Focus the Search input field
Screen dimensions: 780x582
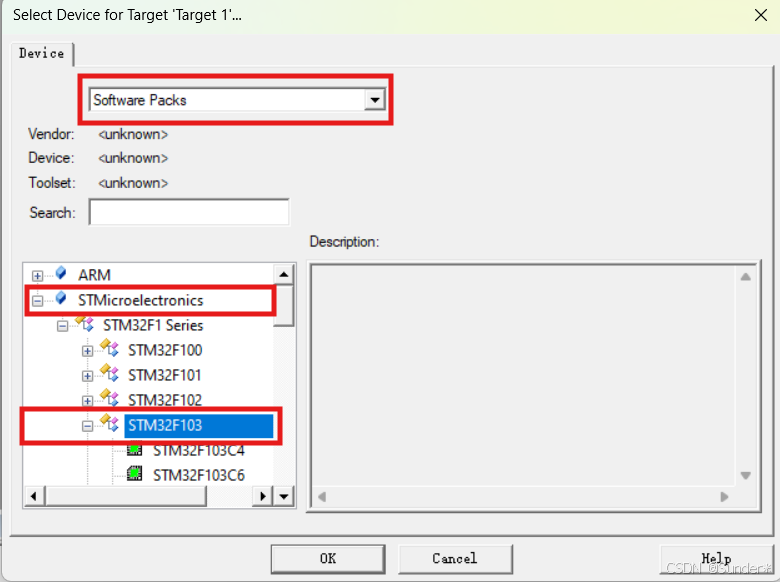click(189, 212)
